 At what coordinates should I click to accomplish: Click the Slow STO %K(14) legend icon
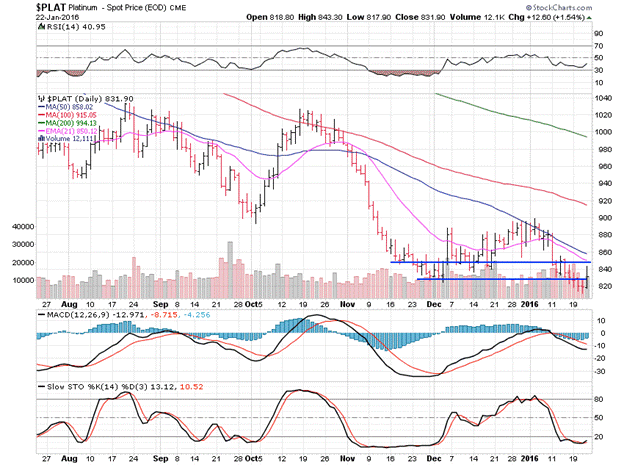40,386
